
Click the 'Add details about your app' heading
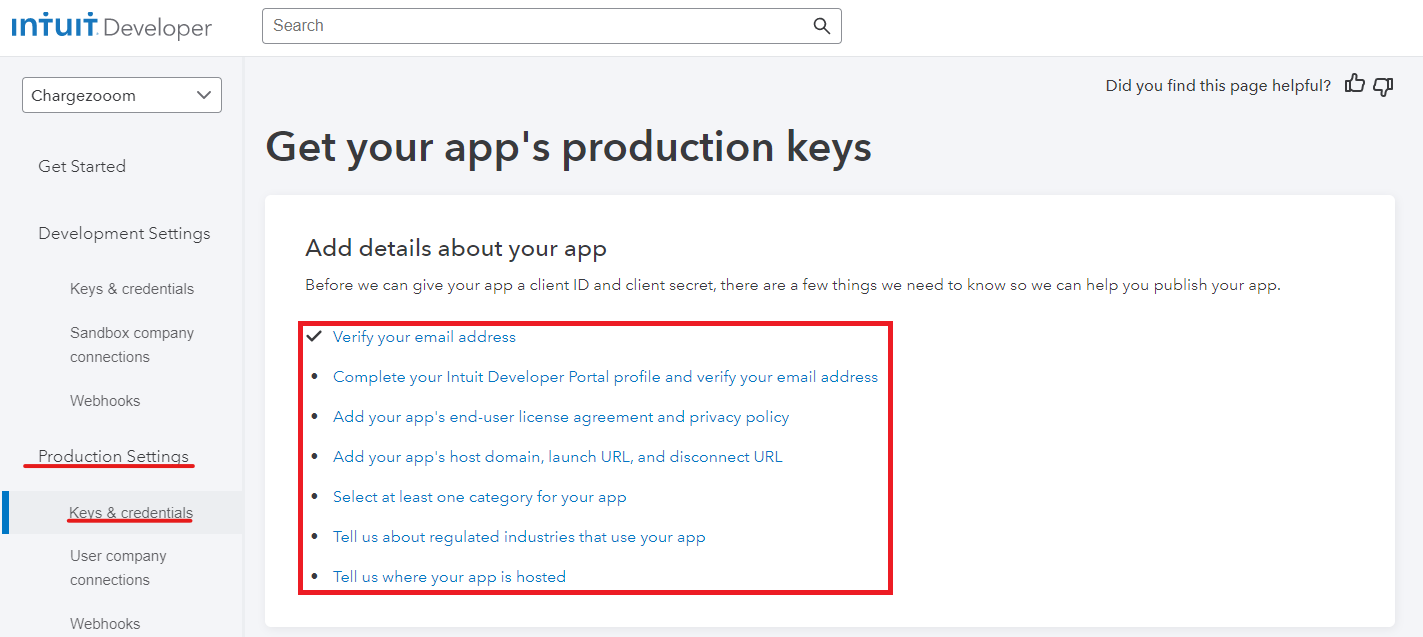(456, 248)
